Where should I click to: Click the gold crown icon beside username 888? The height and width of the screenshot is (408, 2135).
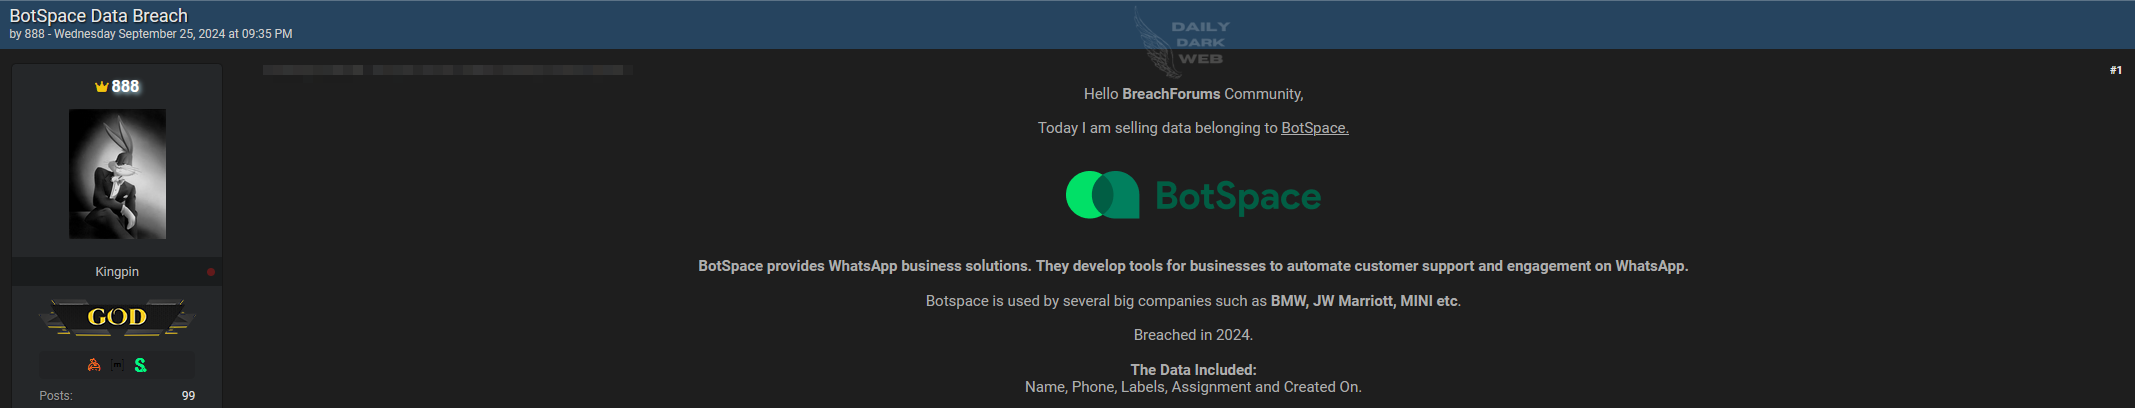click(101, 87)
